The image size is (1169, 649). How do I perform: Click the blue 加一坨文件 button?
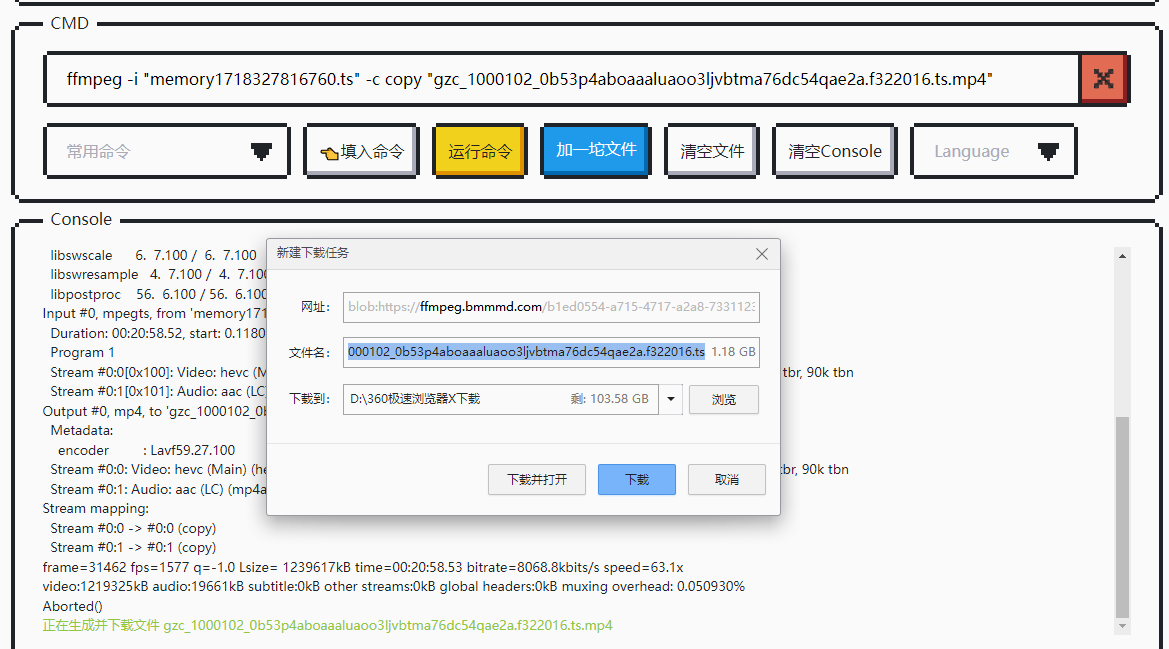pos(596,149)
